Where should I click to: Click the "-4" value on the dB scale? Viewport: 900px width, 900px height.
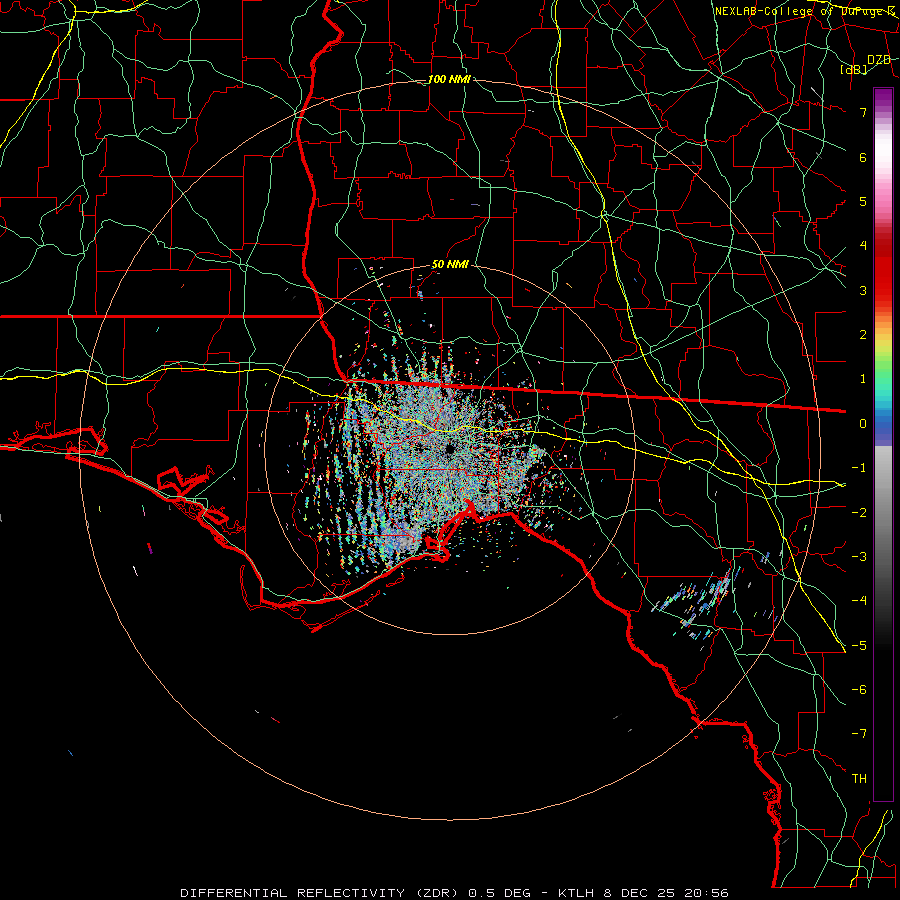click(859, 601)
